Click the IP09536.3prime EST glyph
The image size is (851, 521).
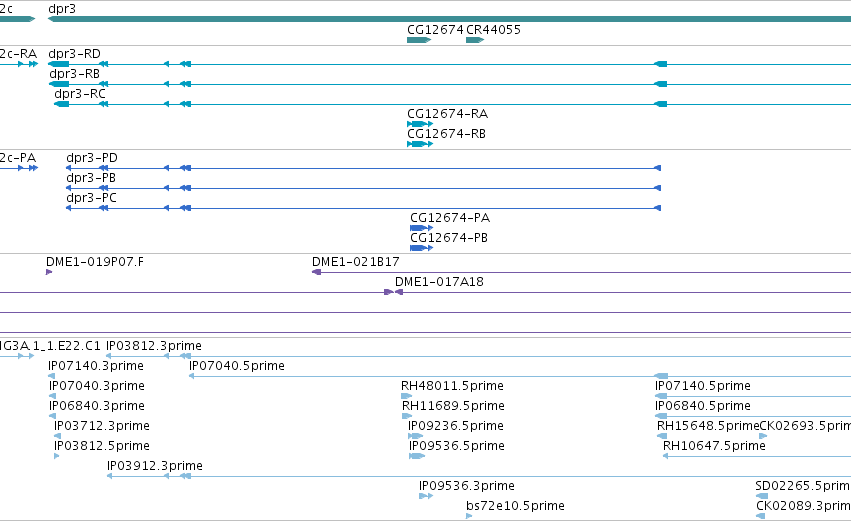tap(426, 496)
